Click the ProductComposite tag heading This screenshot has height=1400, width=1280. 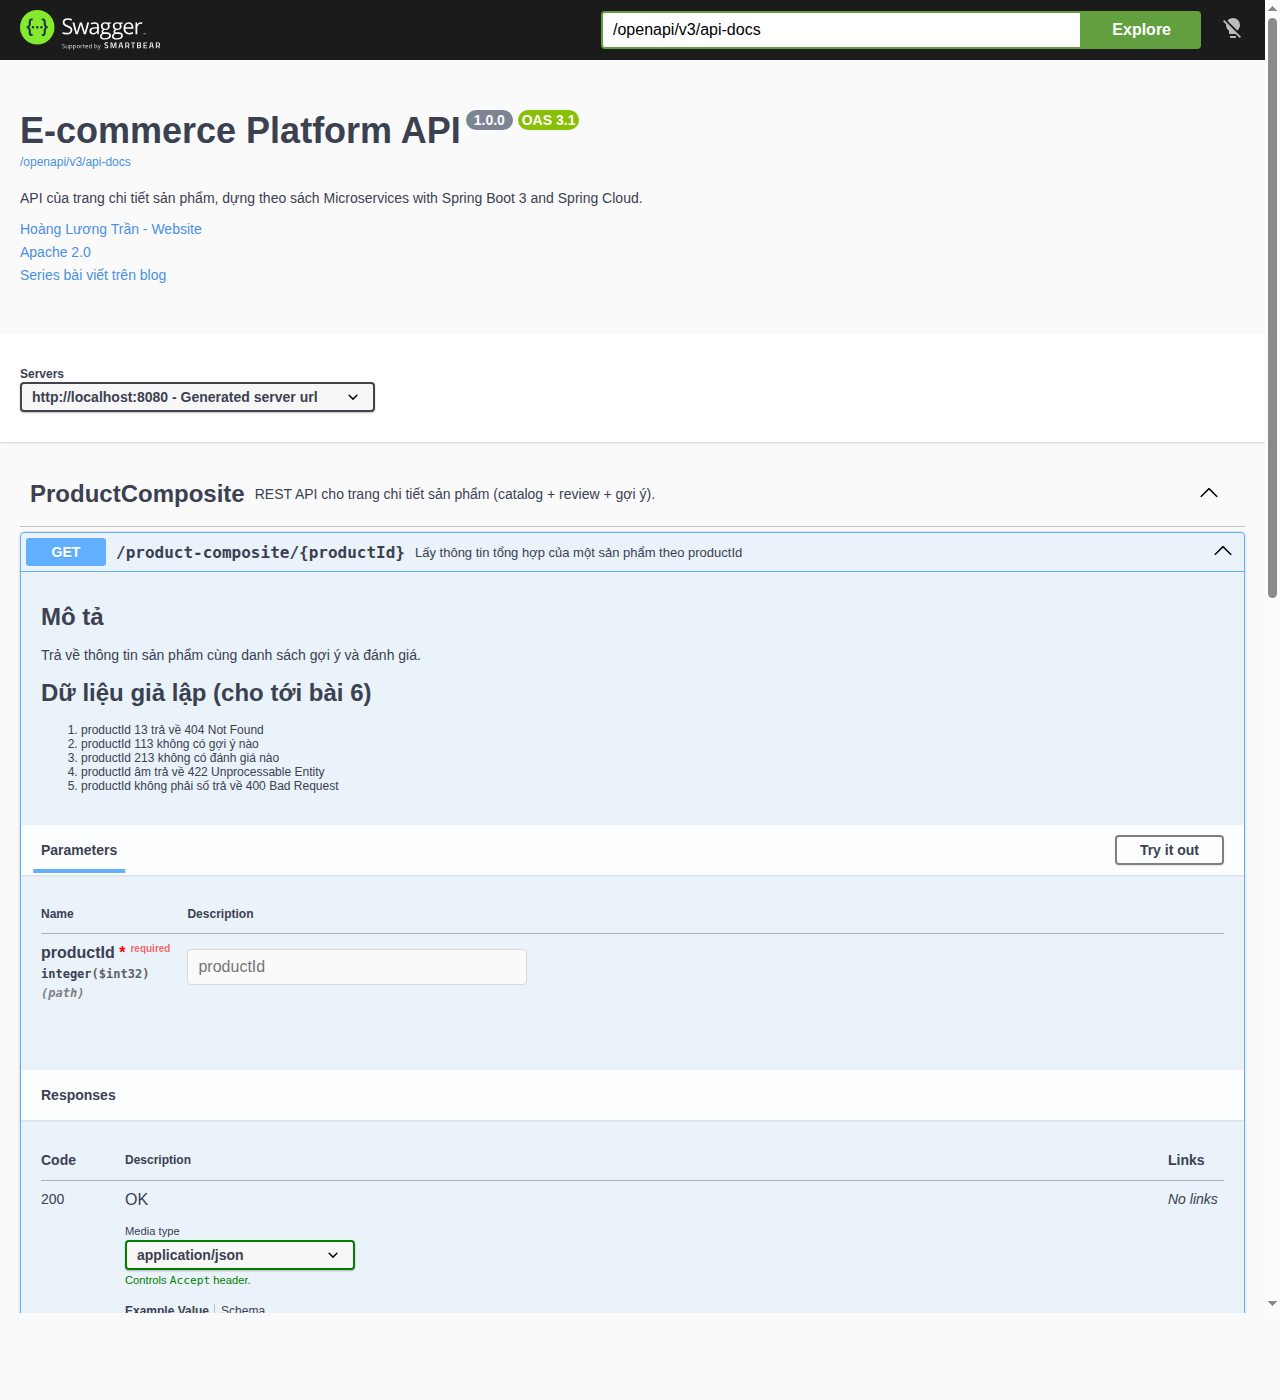tap(137, 494)
